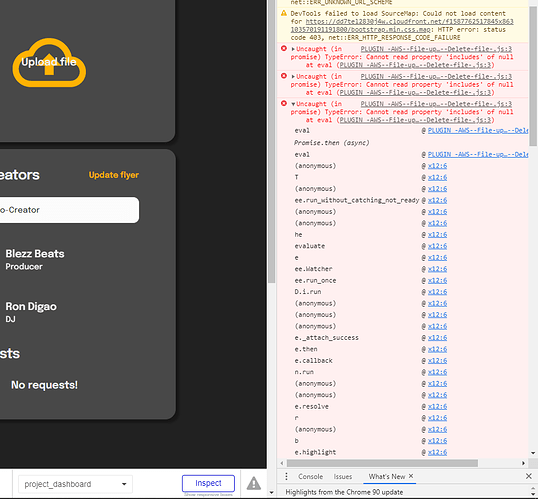This screenshot has height=499, width=538.
Task: Click the Co-Creator input field
Action: coord(69,210)
